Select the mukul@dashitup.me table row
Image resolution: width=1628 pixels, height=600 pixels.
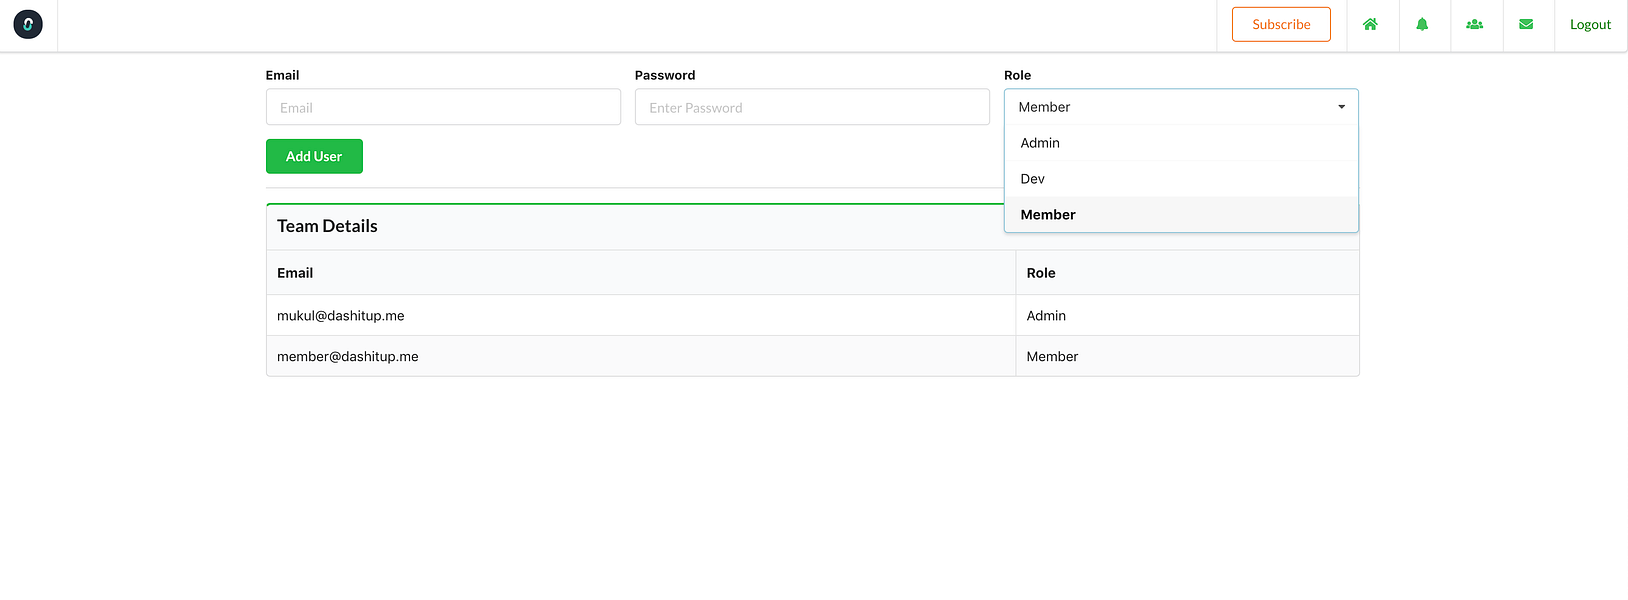click(x=341, y=316)
